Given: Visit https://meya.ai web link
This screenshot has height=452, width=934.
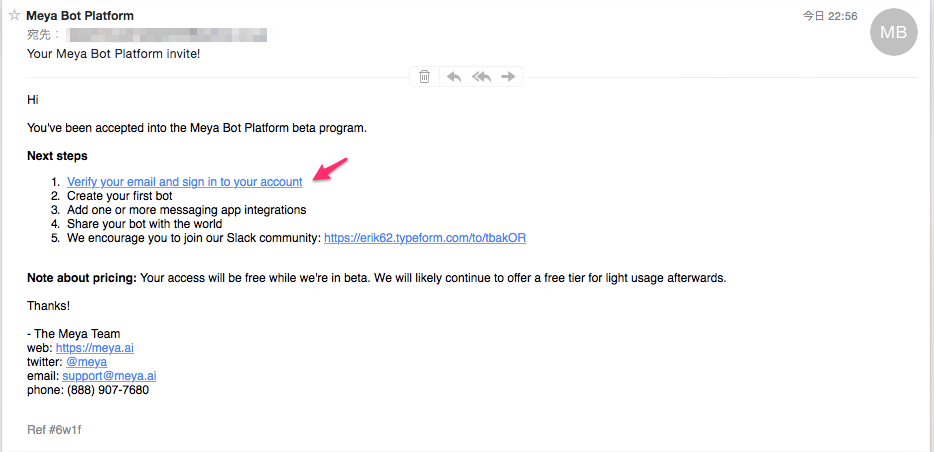Looking at the screenshot, I should pos(95,348).
